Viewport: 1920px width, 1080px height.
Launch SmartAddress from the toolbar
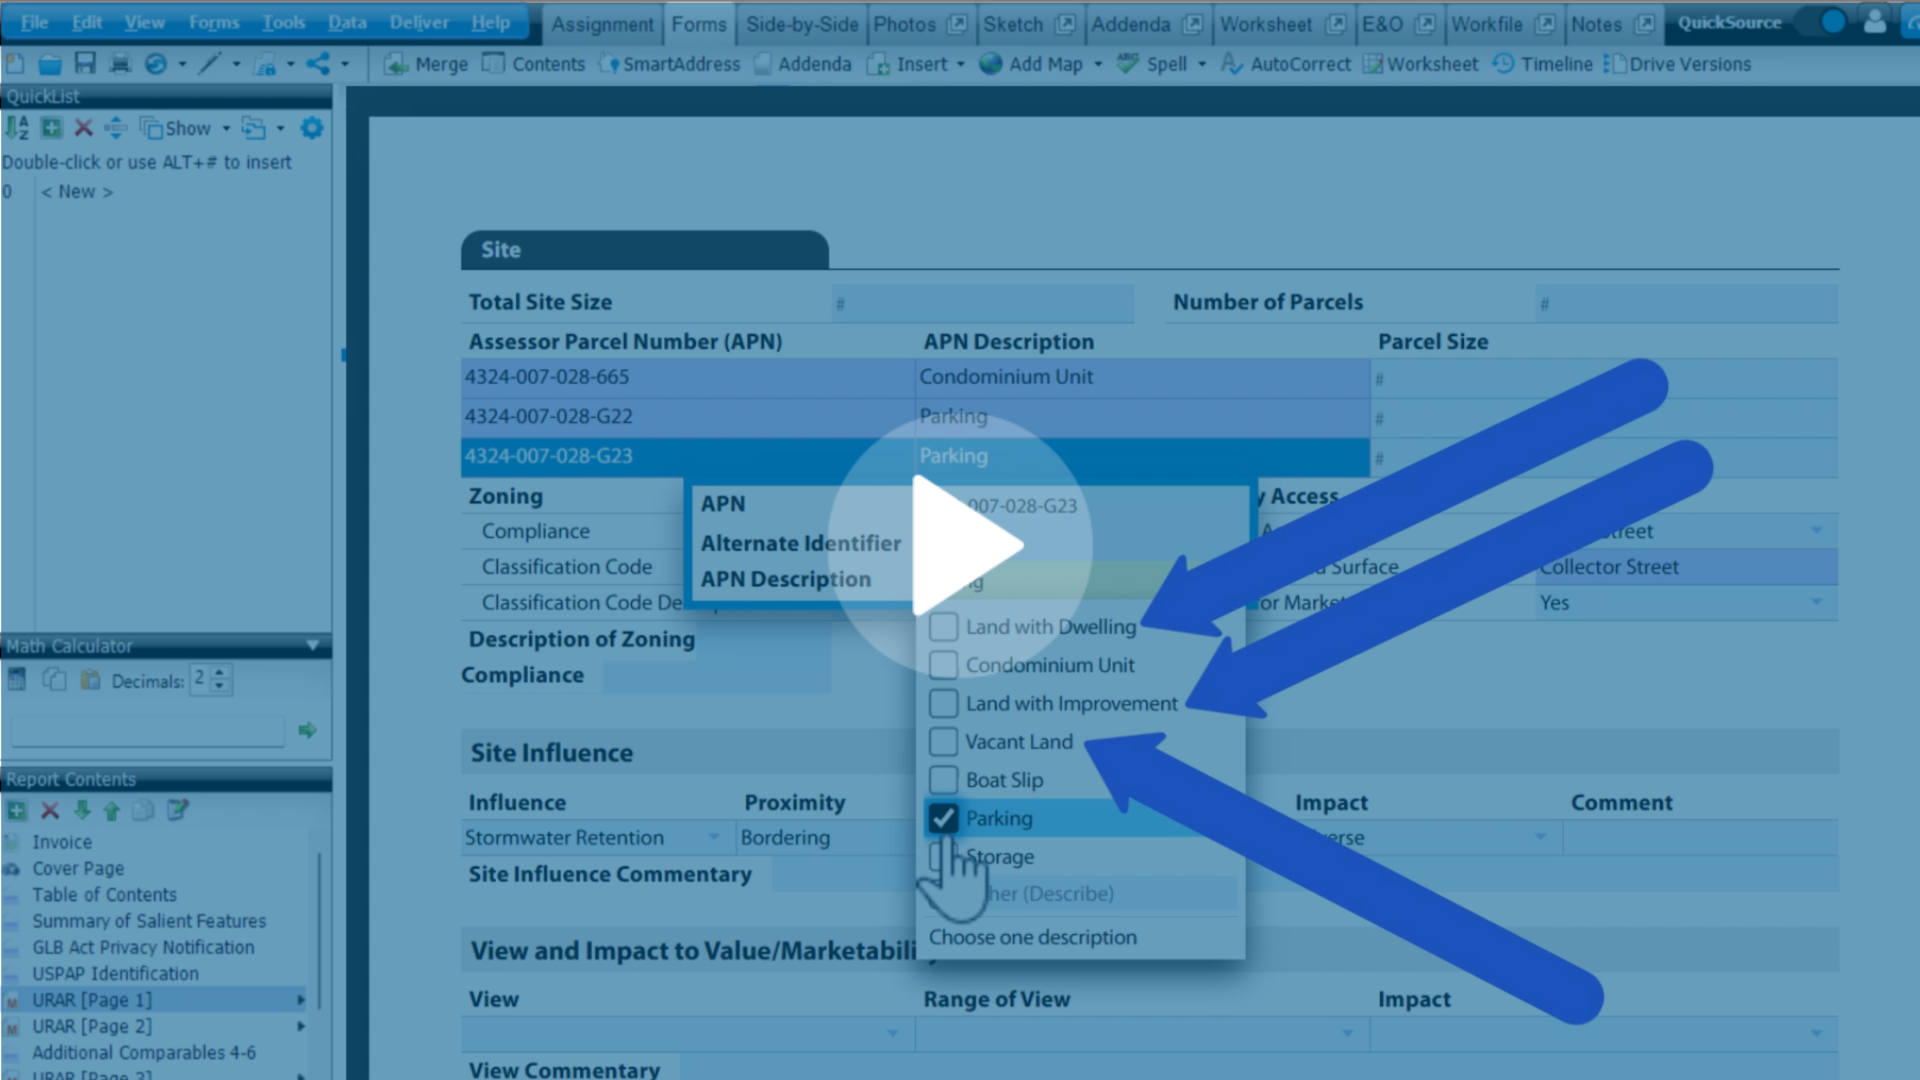(669, 64)
